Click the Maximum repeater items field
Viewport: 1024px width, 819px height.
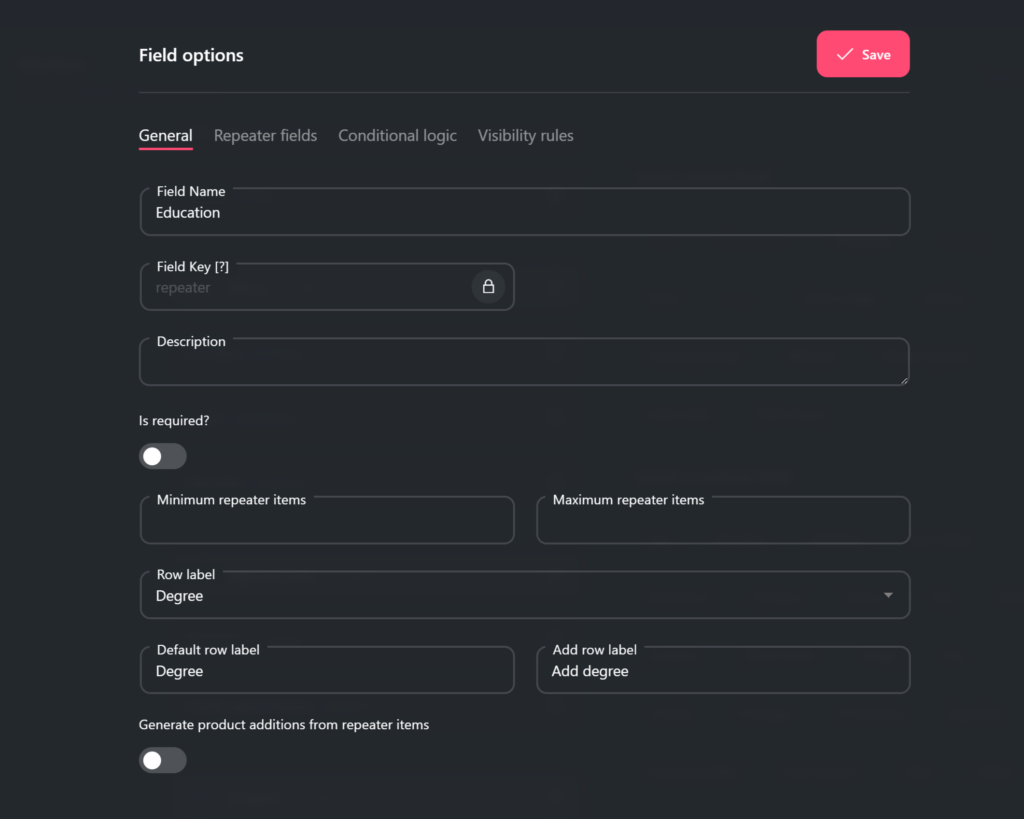pyautogui.click(x=723, y=523)
